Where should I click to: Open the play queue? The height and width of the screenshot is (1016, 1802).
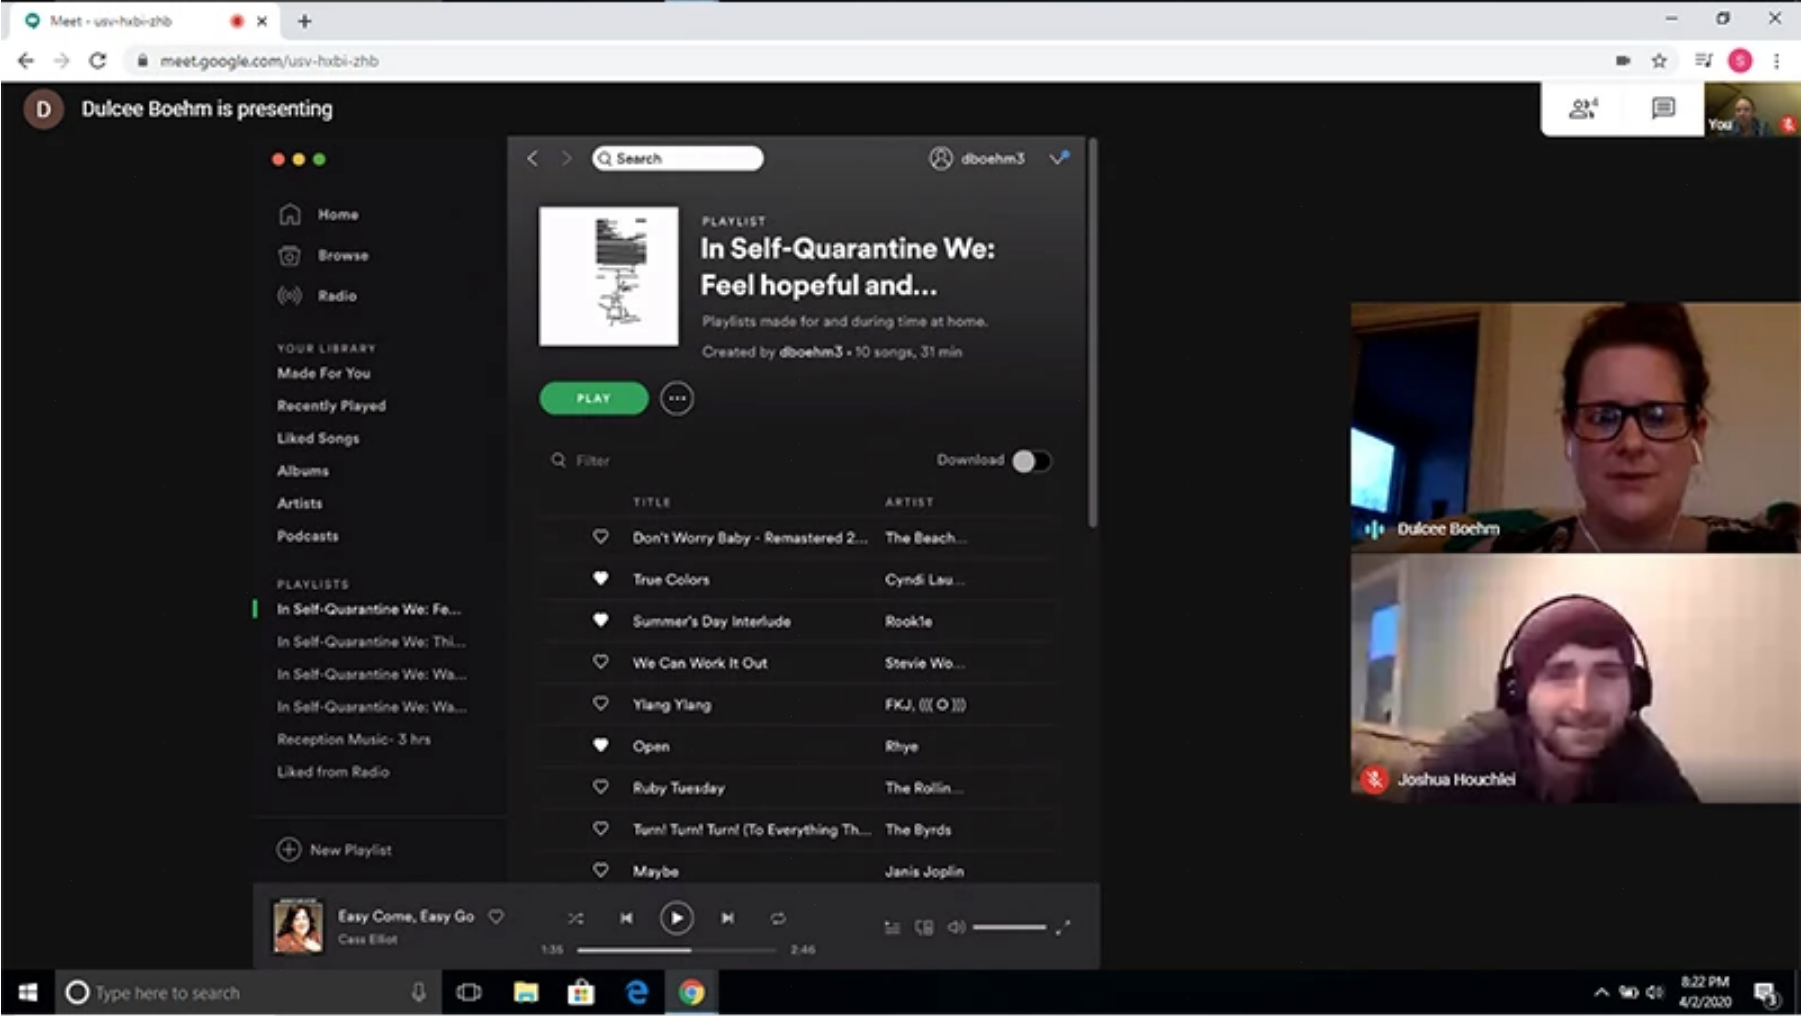[892, 928]
